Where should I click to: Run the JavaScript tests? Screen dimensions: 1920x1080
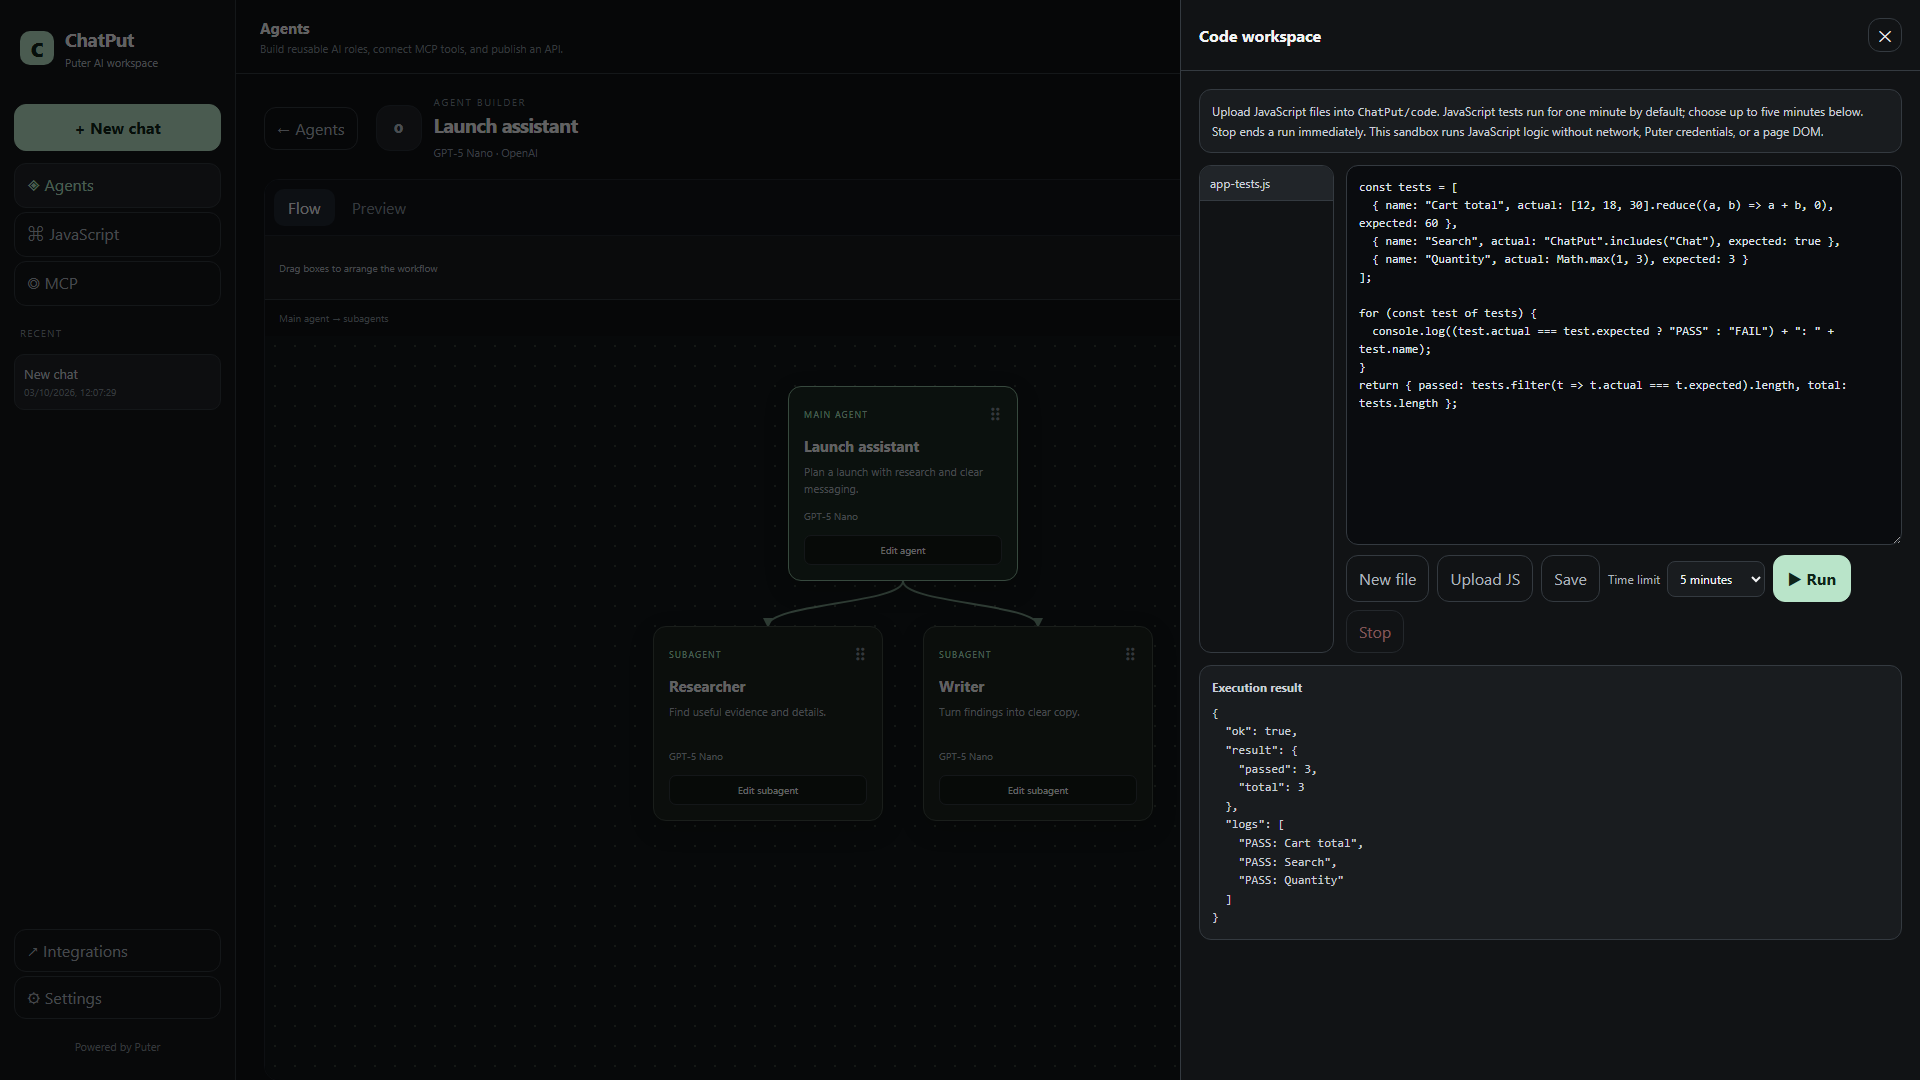[x=1811, y=579]
